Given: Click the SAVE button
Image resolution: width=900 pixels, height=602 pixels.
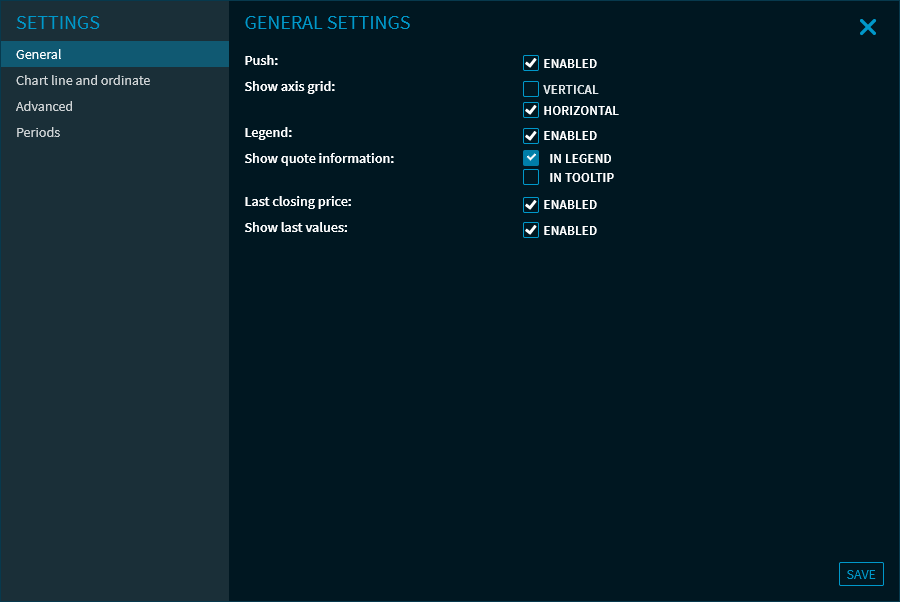Looking at the screenshot, I should pos(860,574).
